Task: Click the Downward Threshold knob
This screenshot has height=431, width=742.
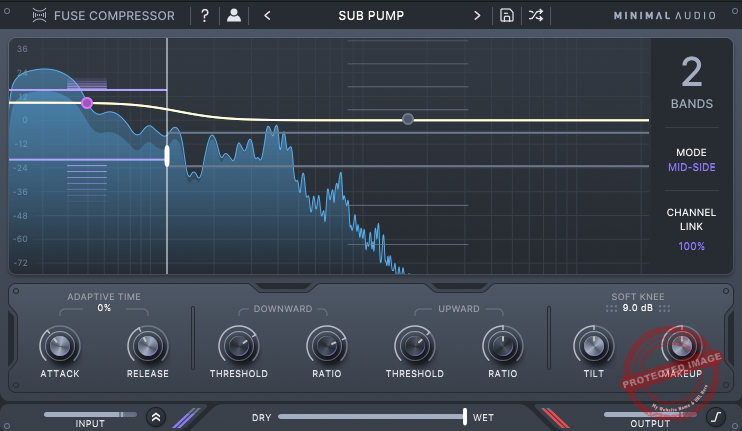Action: click(x=238, y=346)
